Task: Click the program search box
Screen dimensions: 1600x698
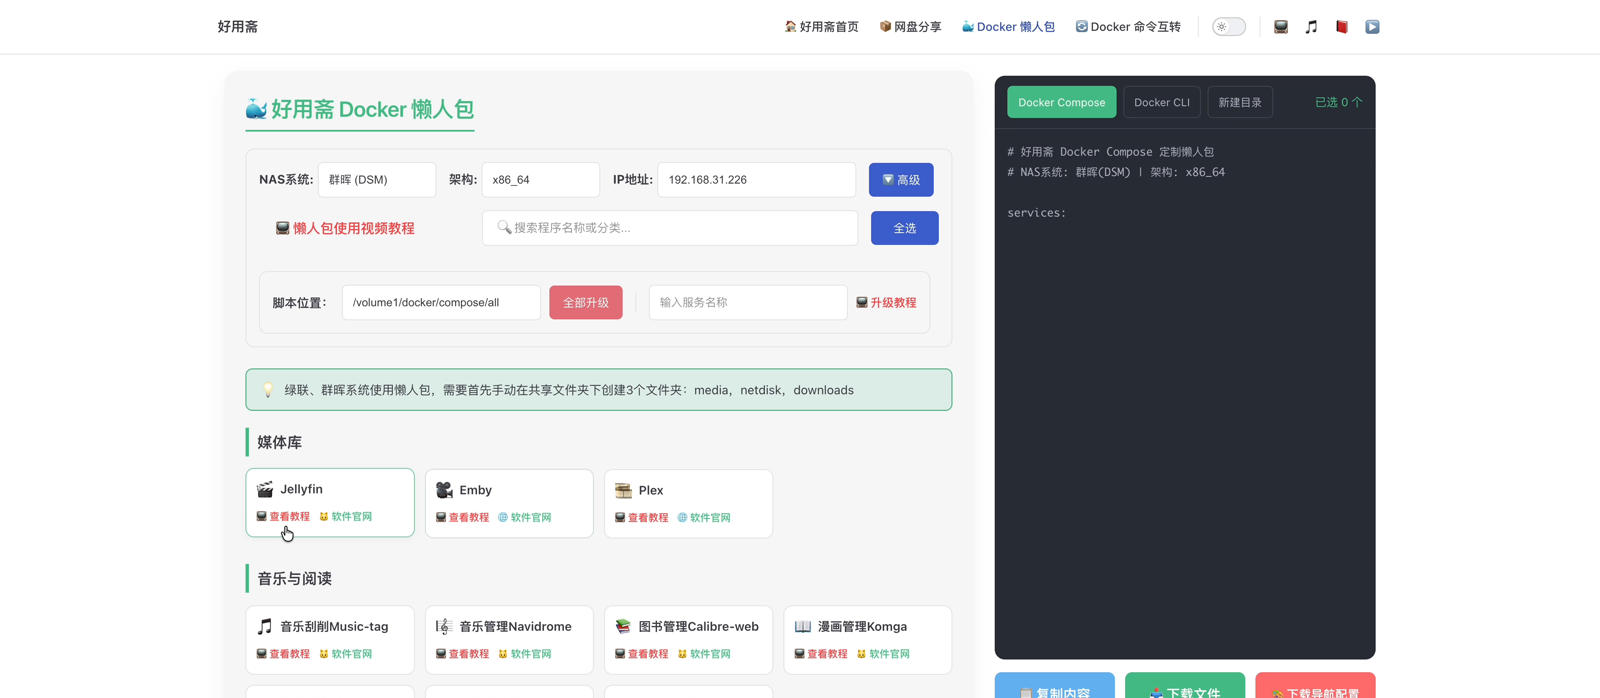Action: pyautogui.click(x=670, y=228)
